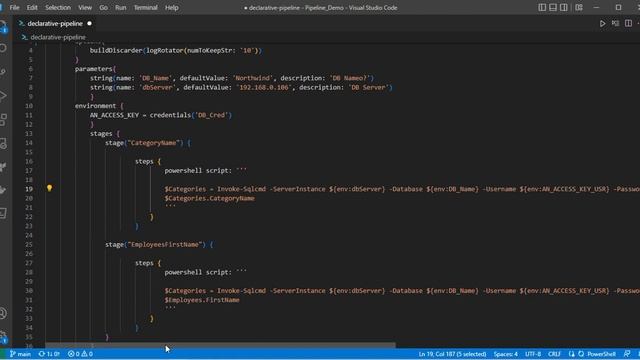Click the 'parameters' keyword on line 6
Screen dimensions: 640x360
(93, 69)
